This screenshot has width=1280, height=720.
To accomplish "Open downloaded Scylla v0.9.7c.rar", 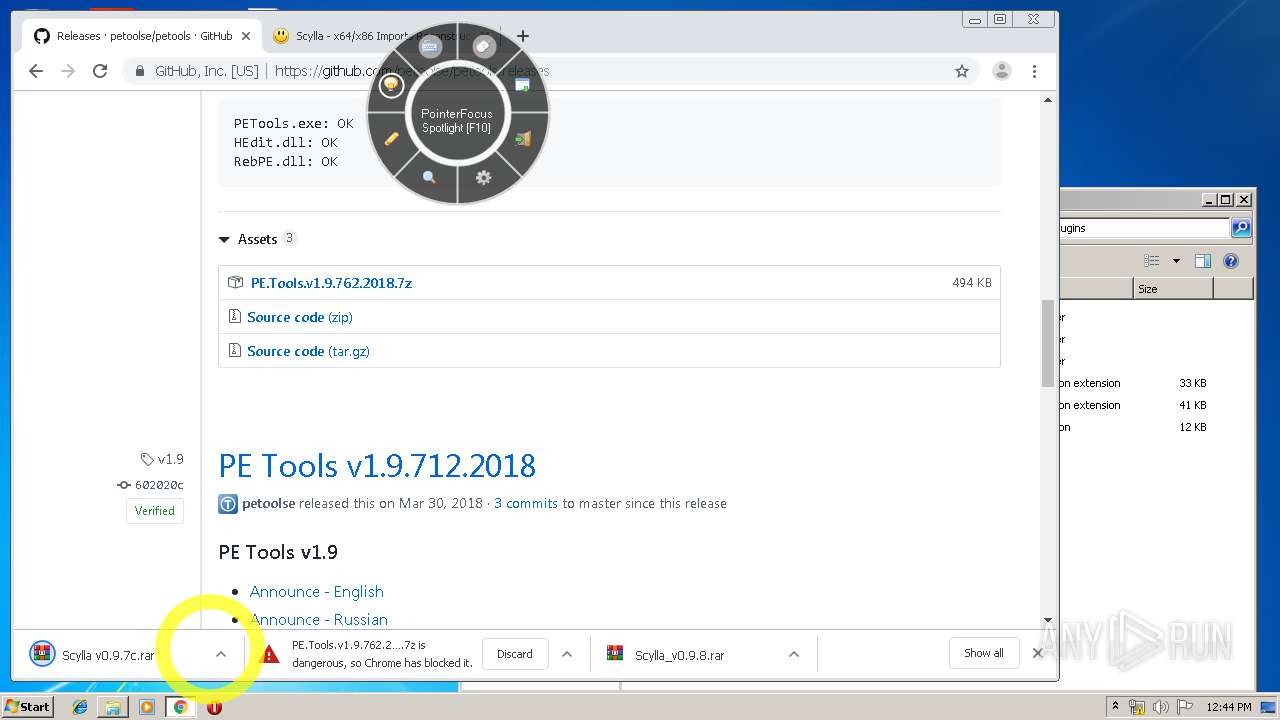I will (110, 655).
